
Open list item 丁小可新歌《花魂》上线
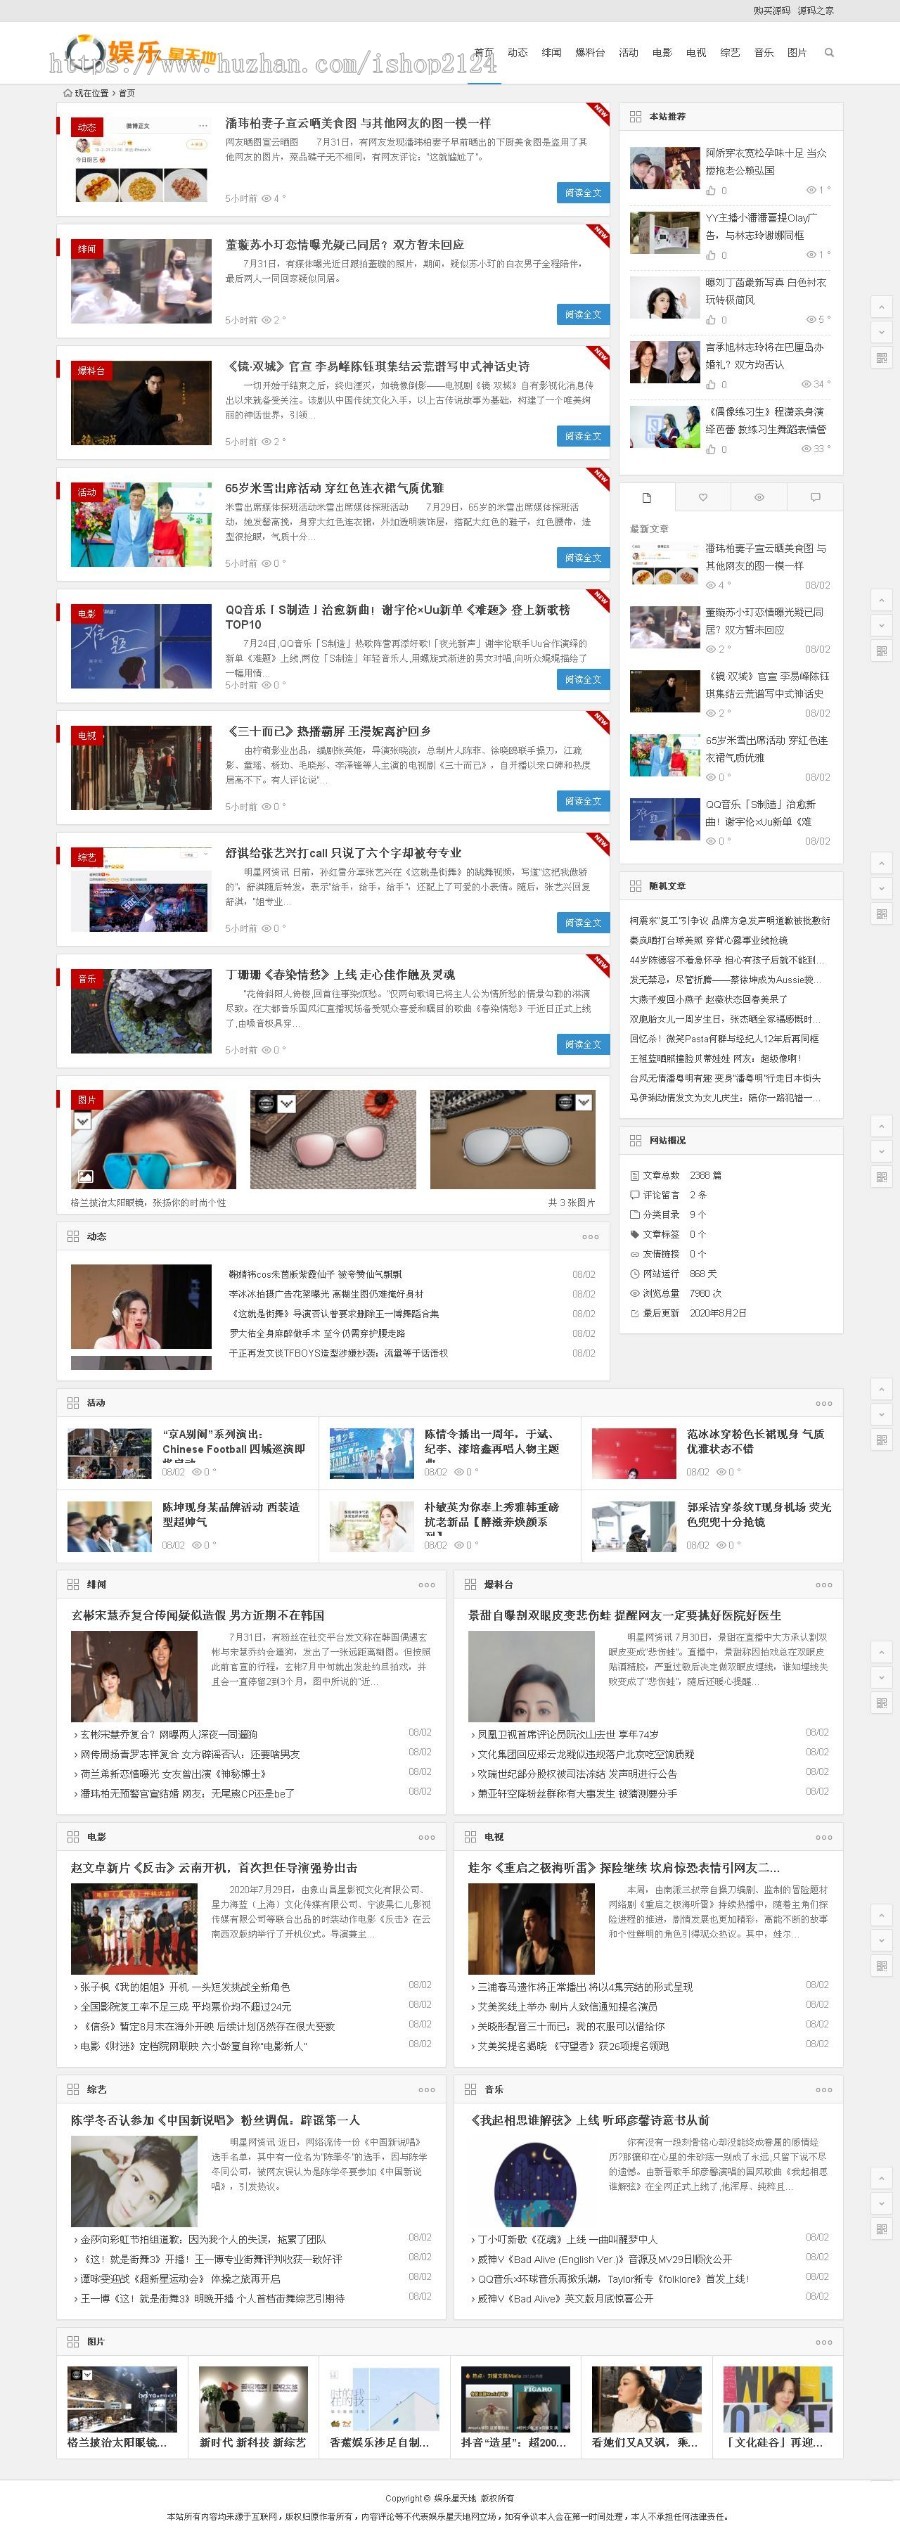pyautogui.click(x=567, y=2239)
